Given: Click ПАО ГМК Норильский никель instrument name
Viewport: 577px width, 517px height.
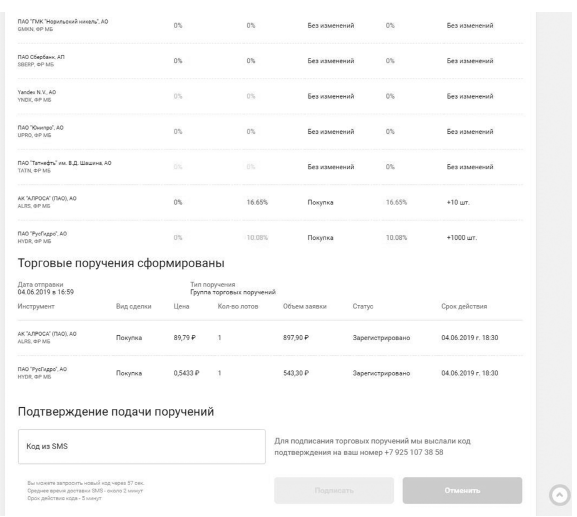Looking at the screenshot, I should (x=63, y=22).
